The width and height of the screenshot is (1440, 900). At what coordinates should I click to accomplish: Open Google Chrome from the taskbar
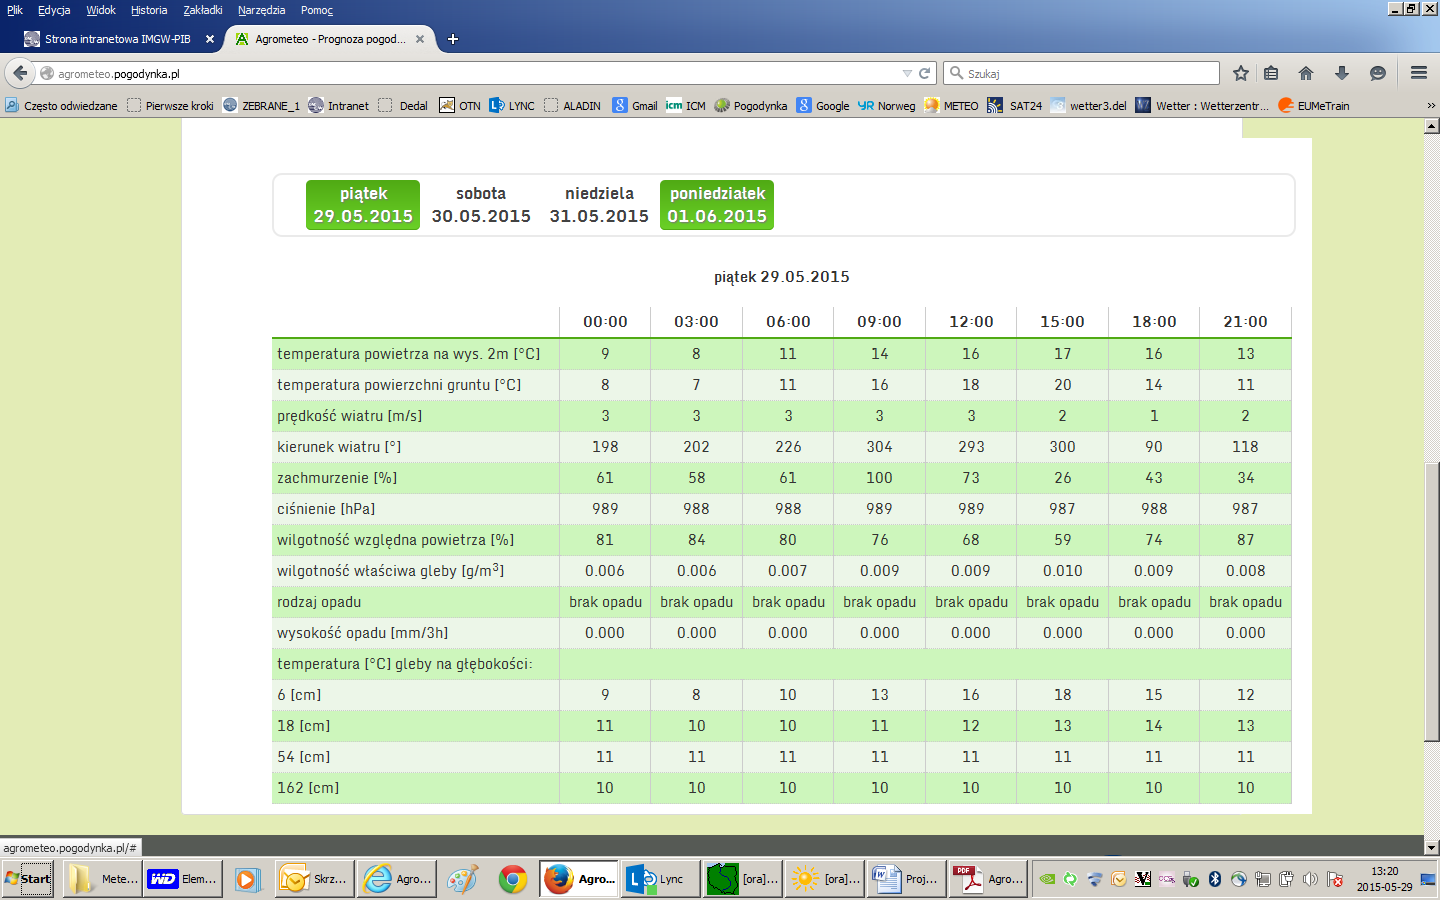513,879
